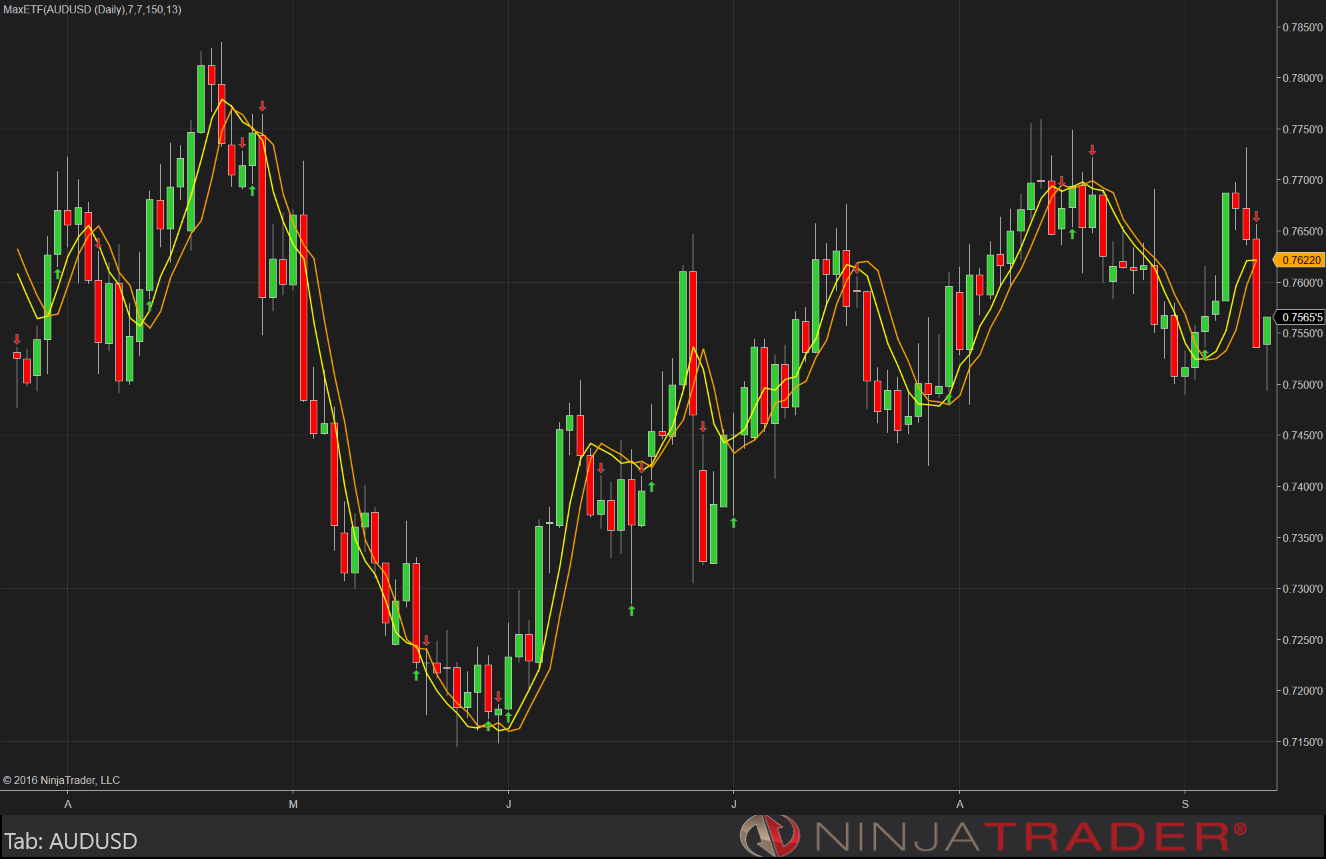Select the 0.7565'5 current price marker

pos(1301,317)
